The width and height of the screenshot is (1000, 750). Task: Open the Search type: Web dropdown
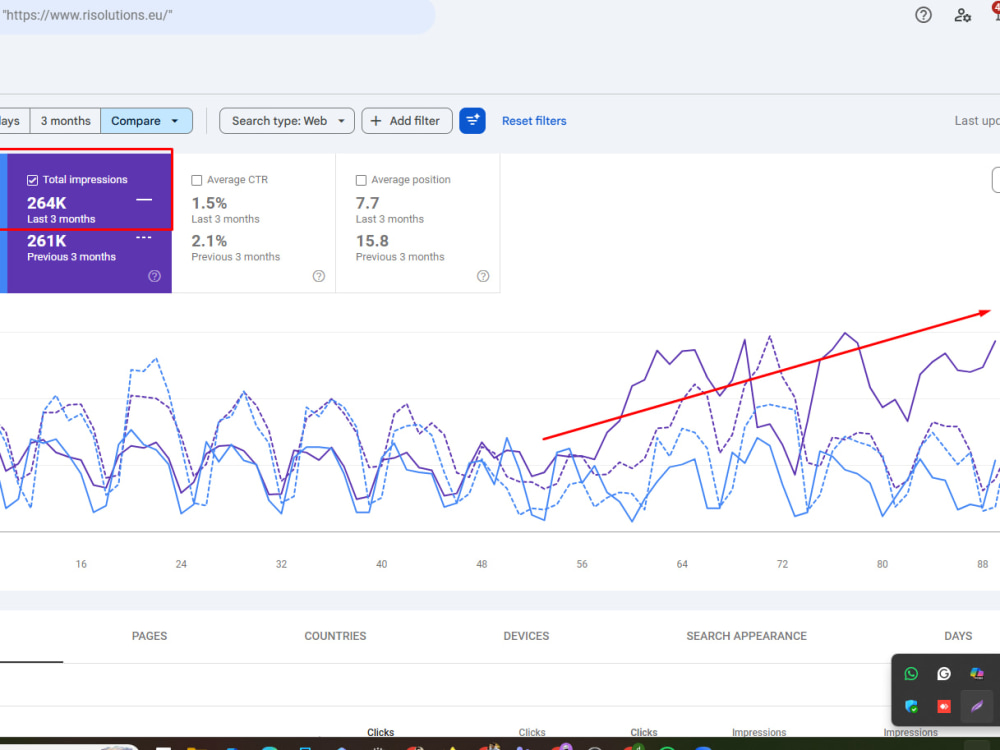click(x=286, y=121)
